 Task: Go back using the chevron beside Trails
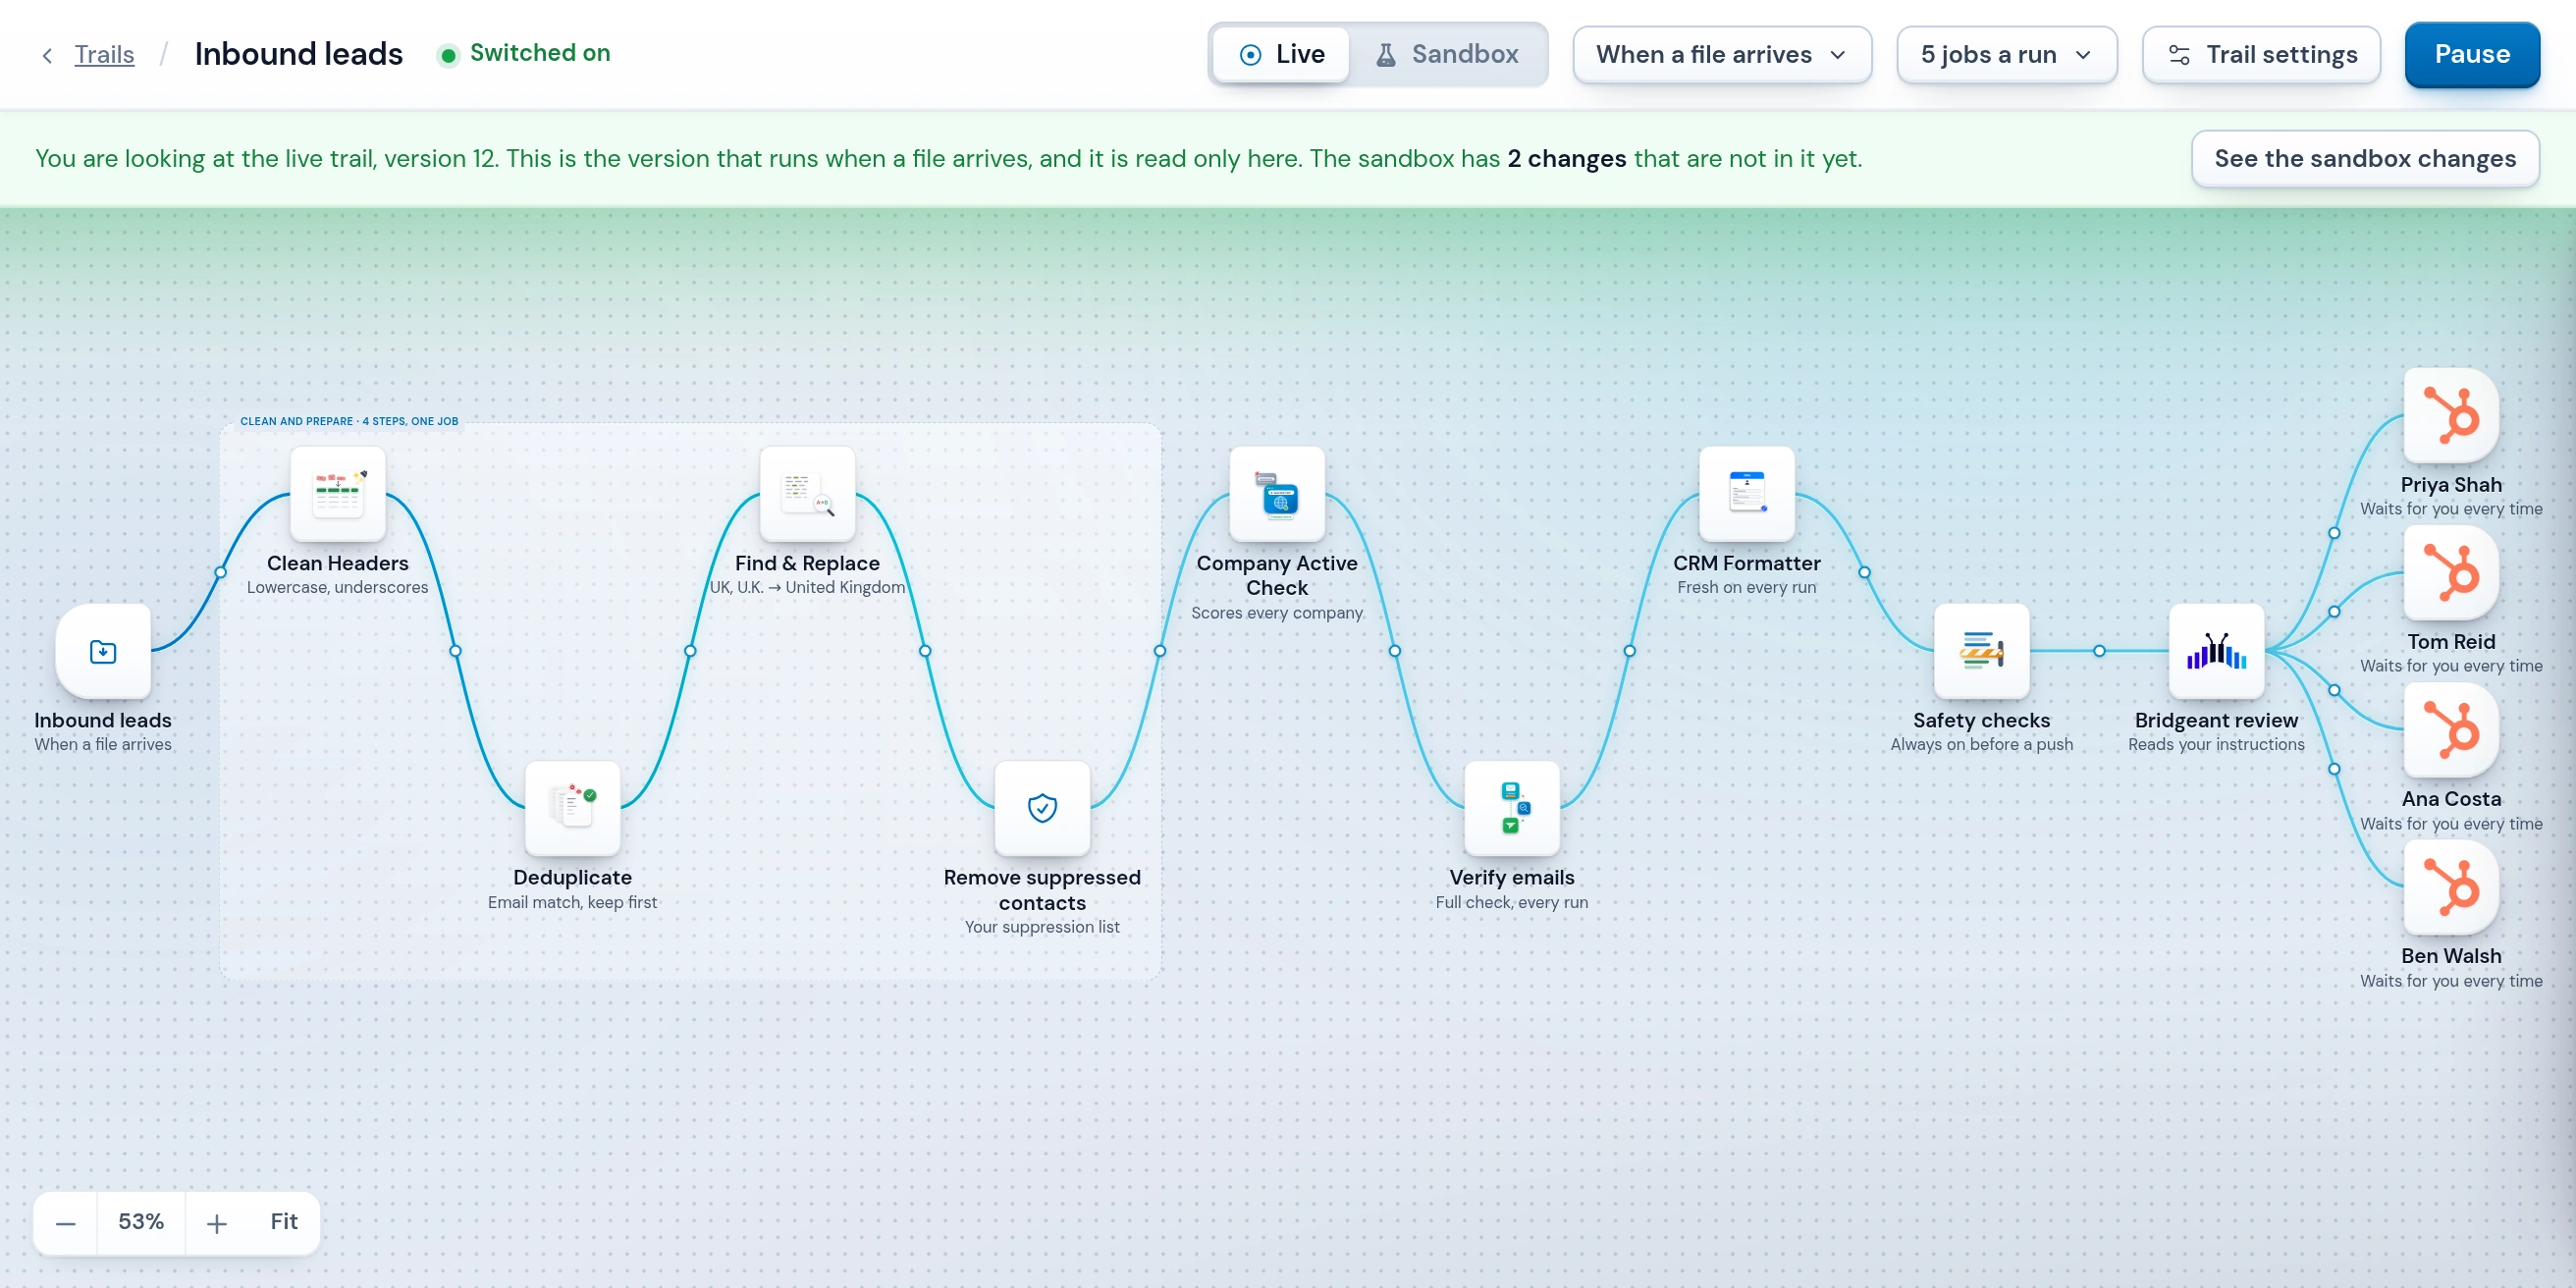pos(47,55)
